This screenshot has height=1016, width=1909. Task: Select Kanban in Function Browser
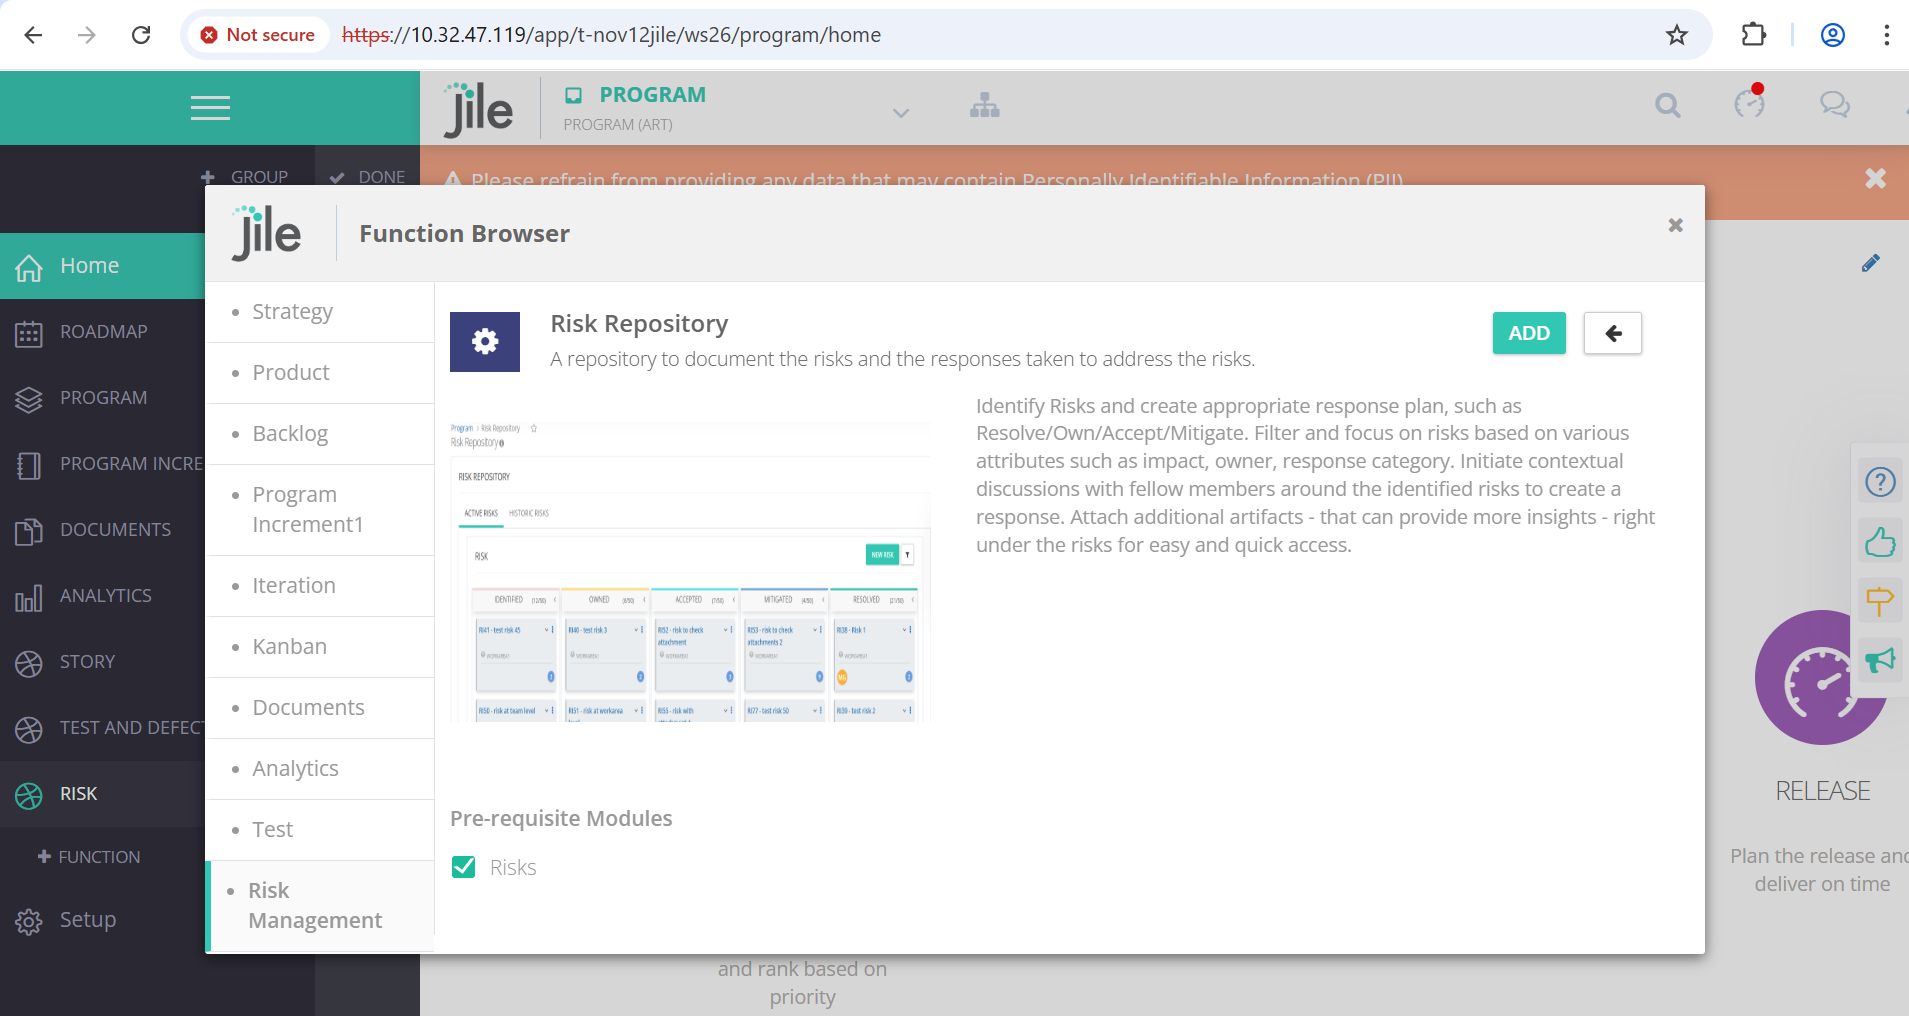coord(289,647)
